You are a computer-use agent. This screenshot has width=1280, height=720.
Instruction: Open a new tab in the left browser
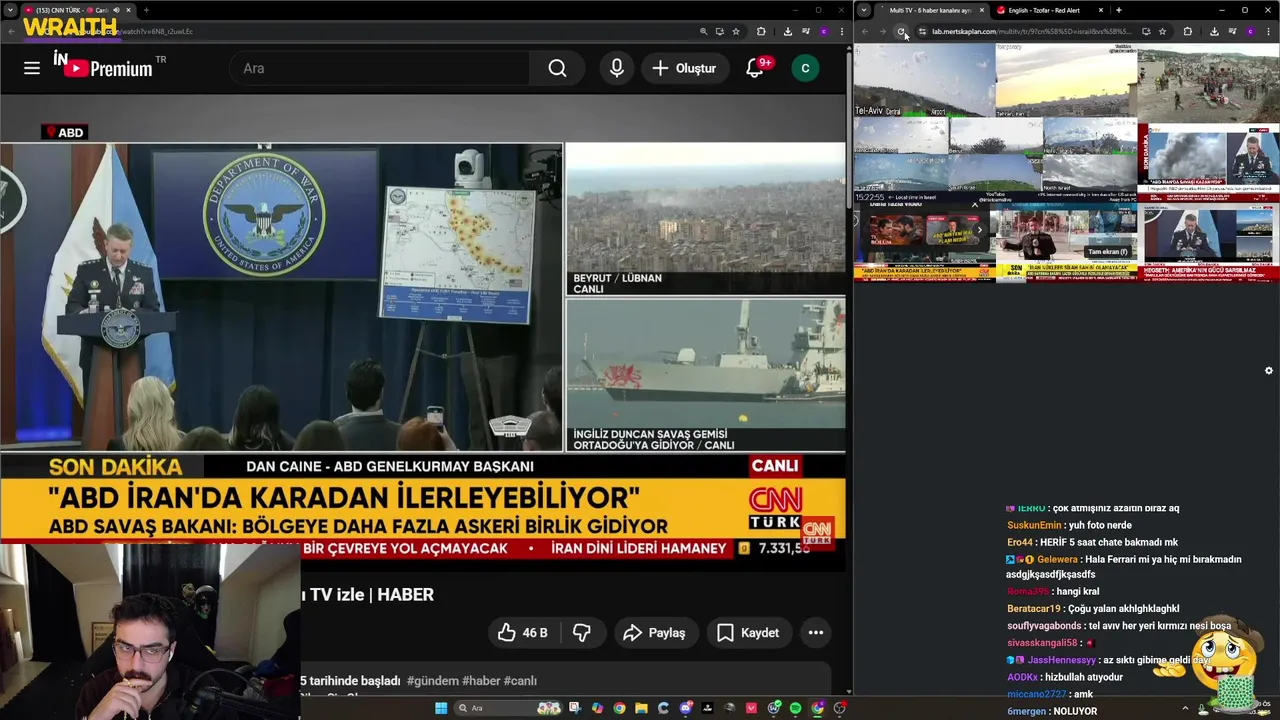point(146,10)
